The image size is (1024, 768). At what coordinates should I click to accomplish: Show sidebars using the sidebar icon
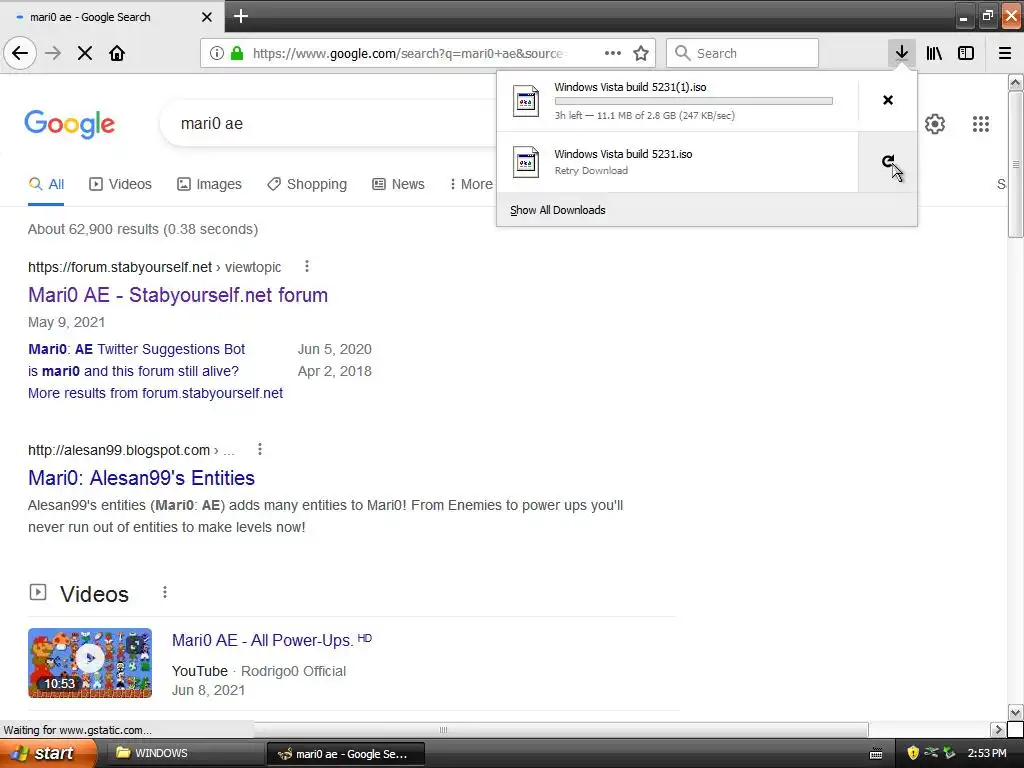(966, 53)
